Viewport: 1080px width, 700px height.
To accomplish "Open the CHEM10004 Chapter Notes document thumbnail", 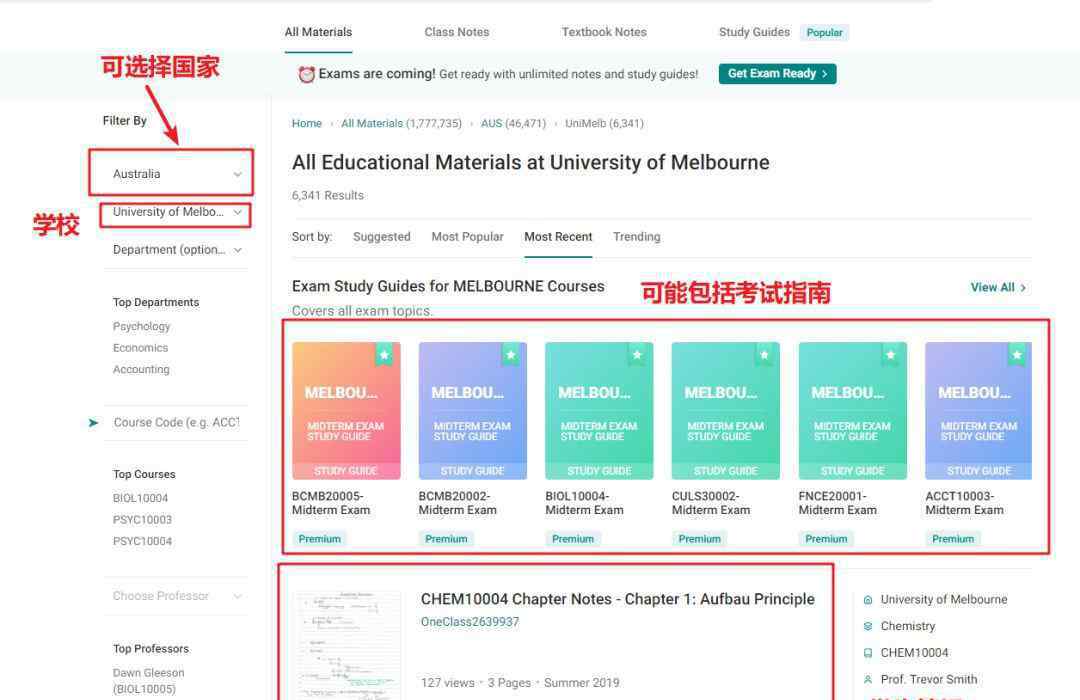I will 348,646.
